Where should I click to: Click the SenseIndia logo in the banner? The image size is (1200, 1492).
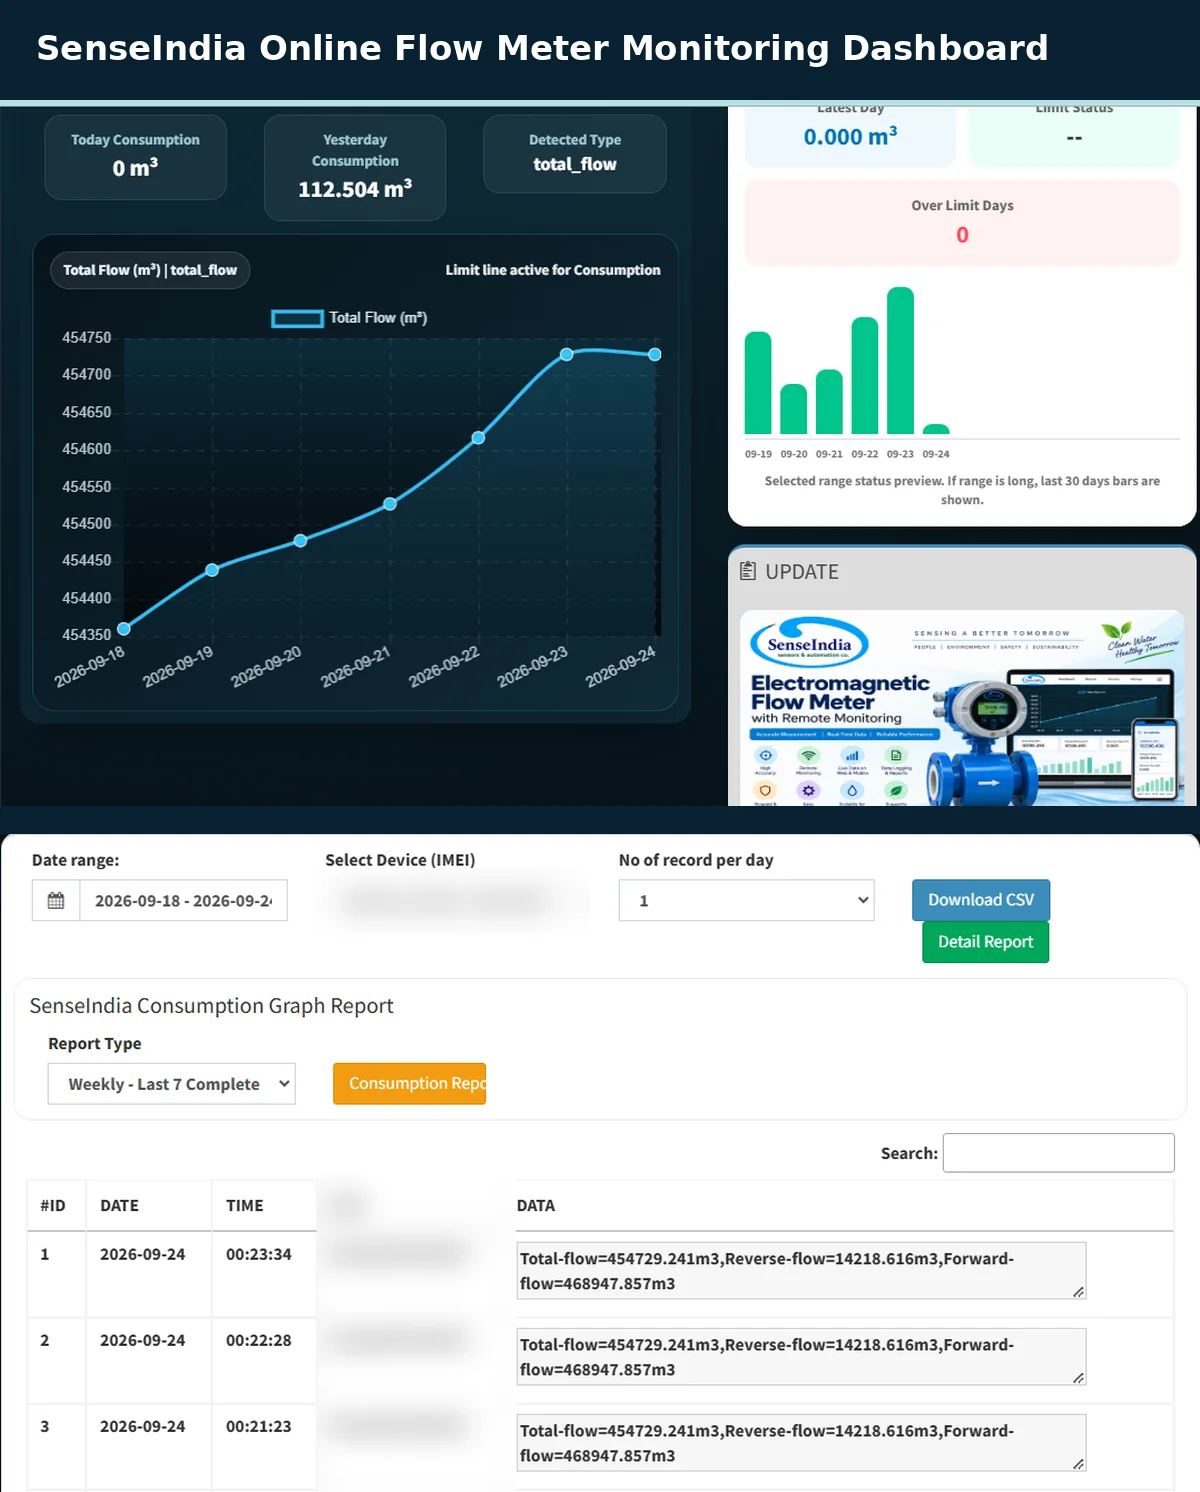coord(809,643)
